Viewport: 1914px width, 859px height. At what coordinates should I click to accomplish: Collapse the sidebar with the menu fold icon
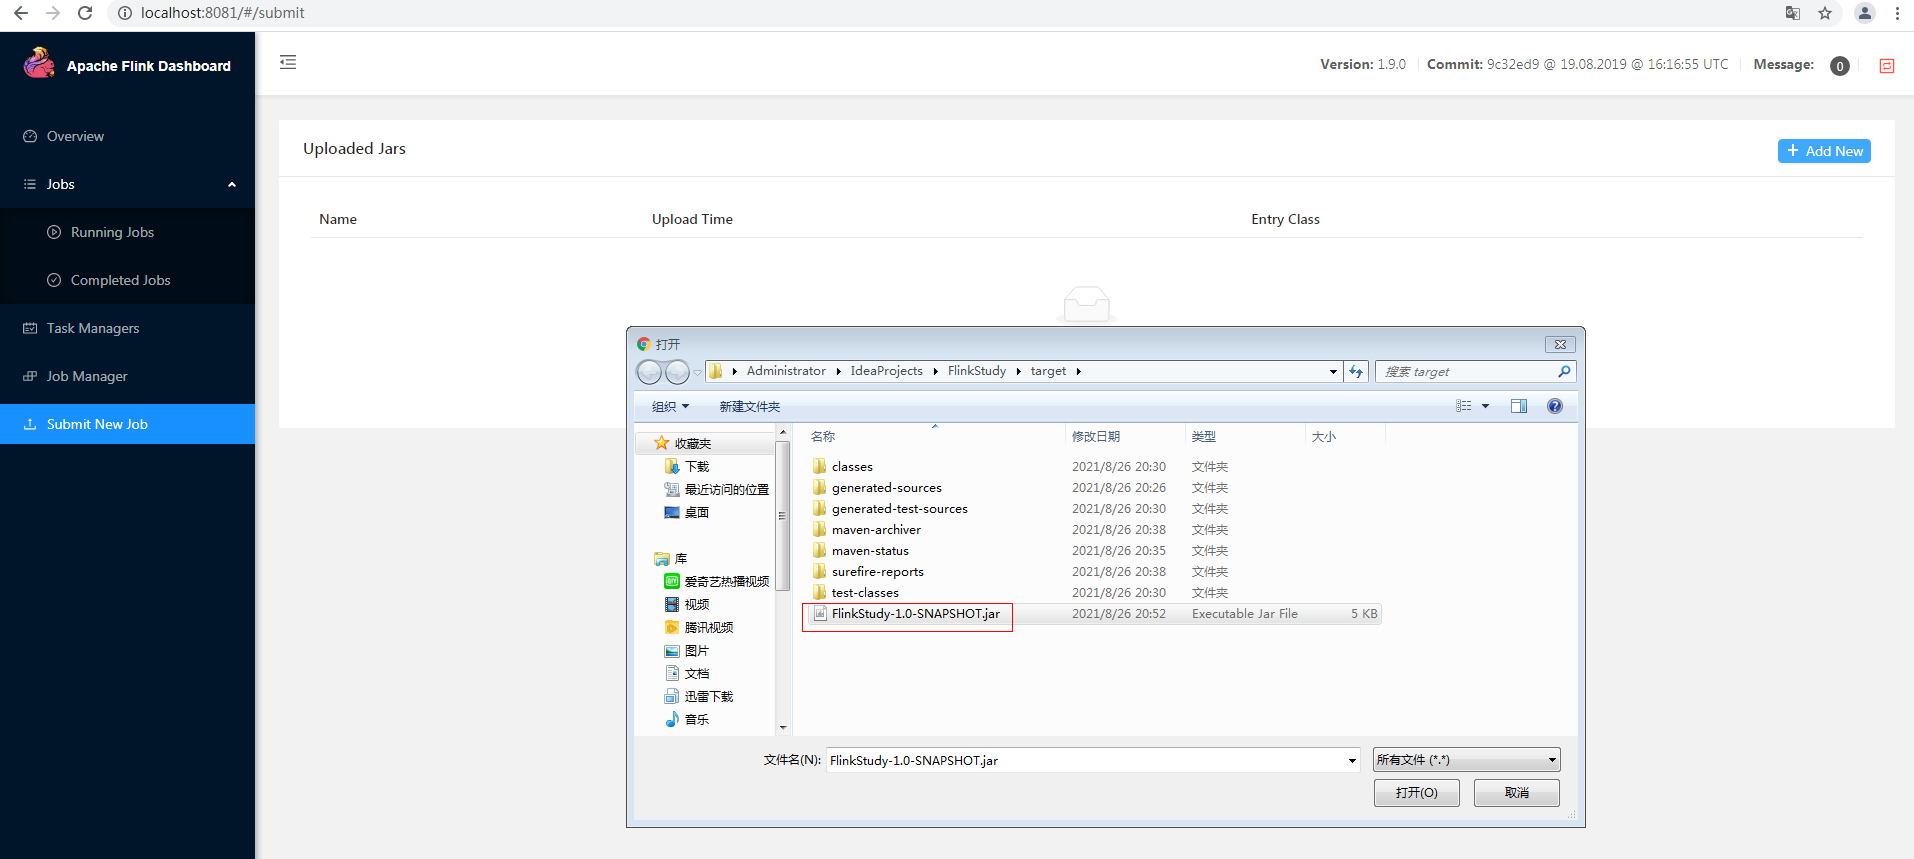[288, 62]
